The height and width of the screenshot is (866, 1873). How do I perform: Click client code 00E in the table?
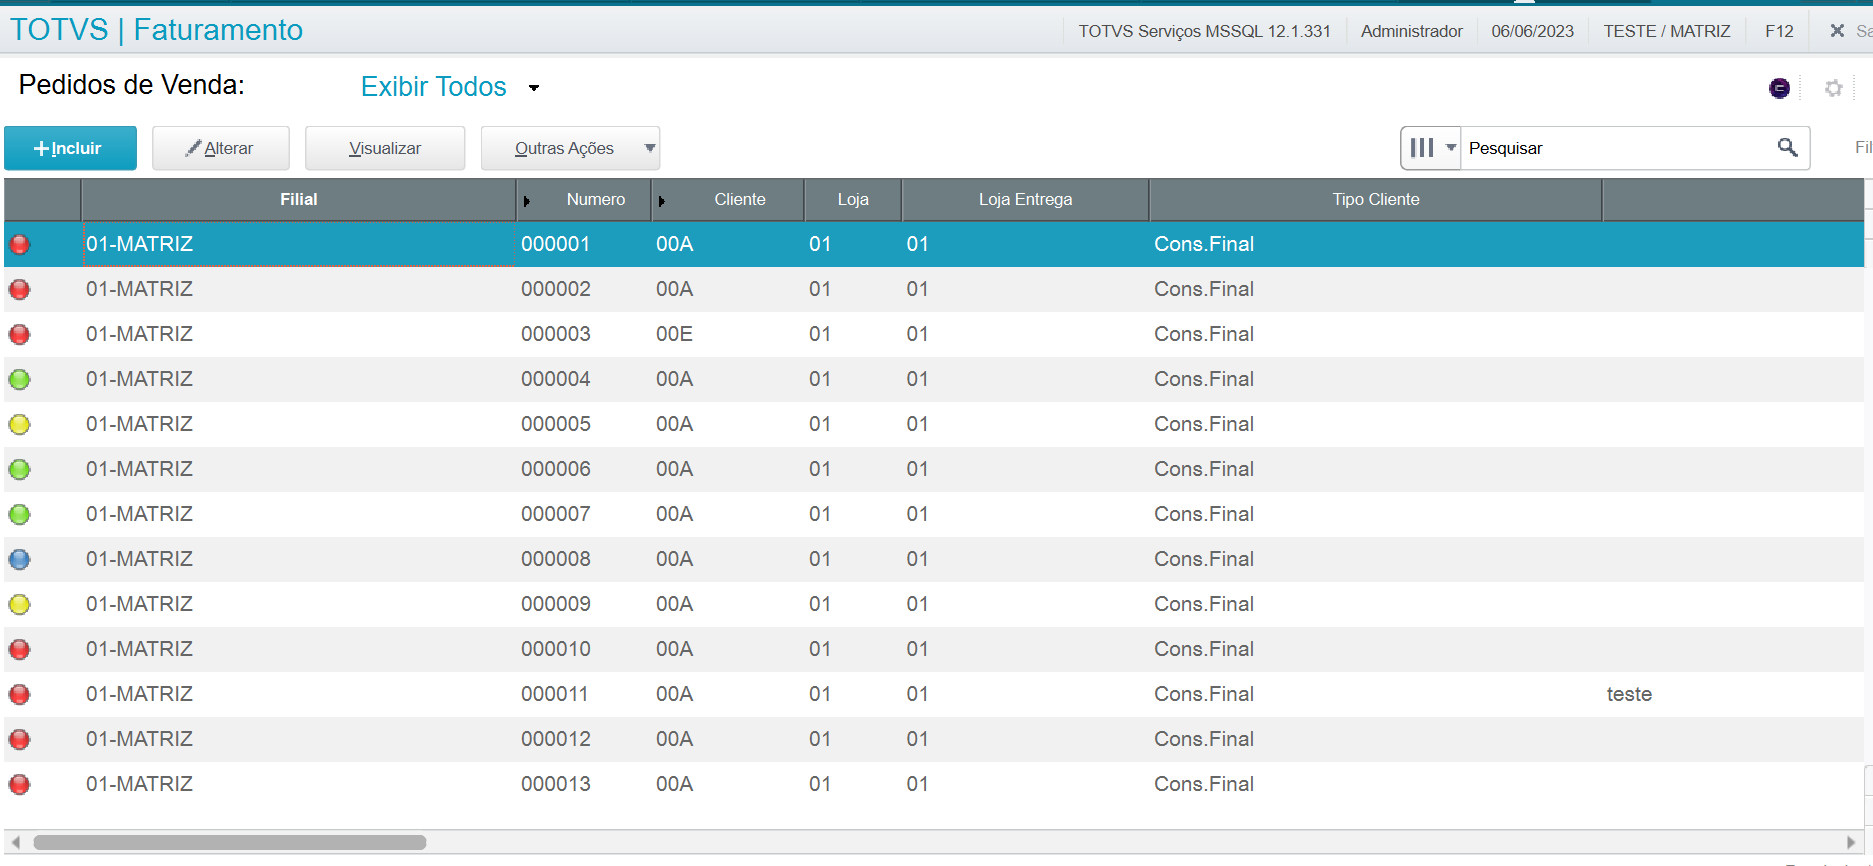[x=674, y=334]
